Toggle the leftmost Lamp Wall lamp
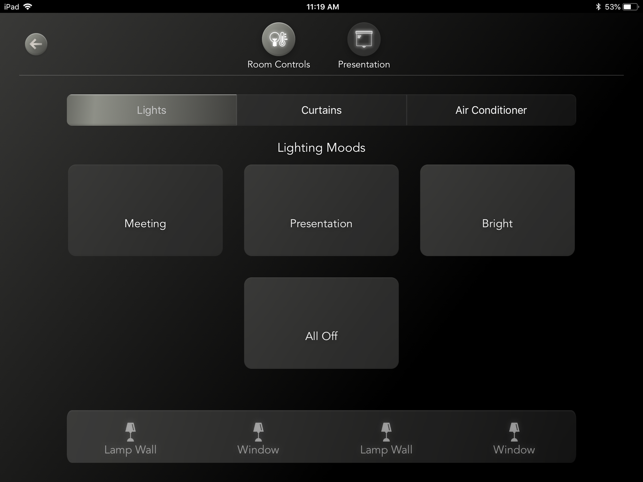This screenshot has height=482, width=643. (x=130, y=439)
